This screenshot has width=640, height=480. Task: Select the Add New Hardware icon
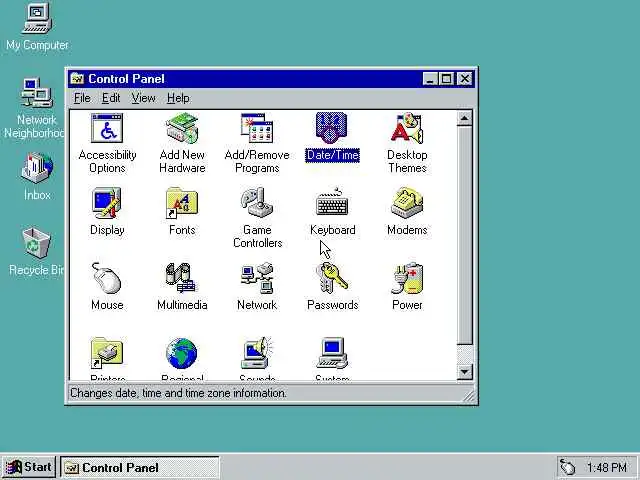click(x=182, y=129)
